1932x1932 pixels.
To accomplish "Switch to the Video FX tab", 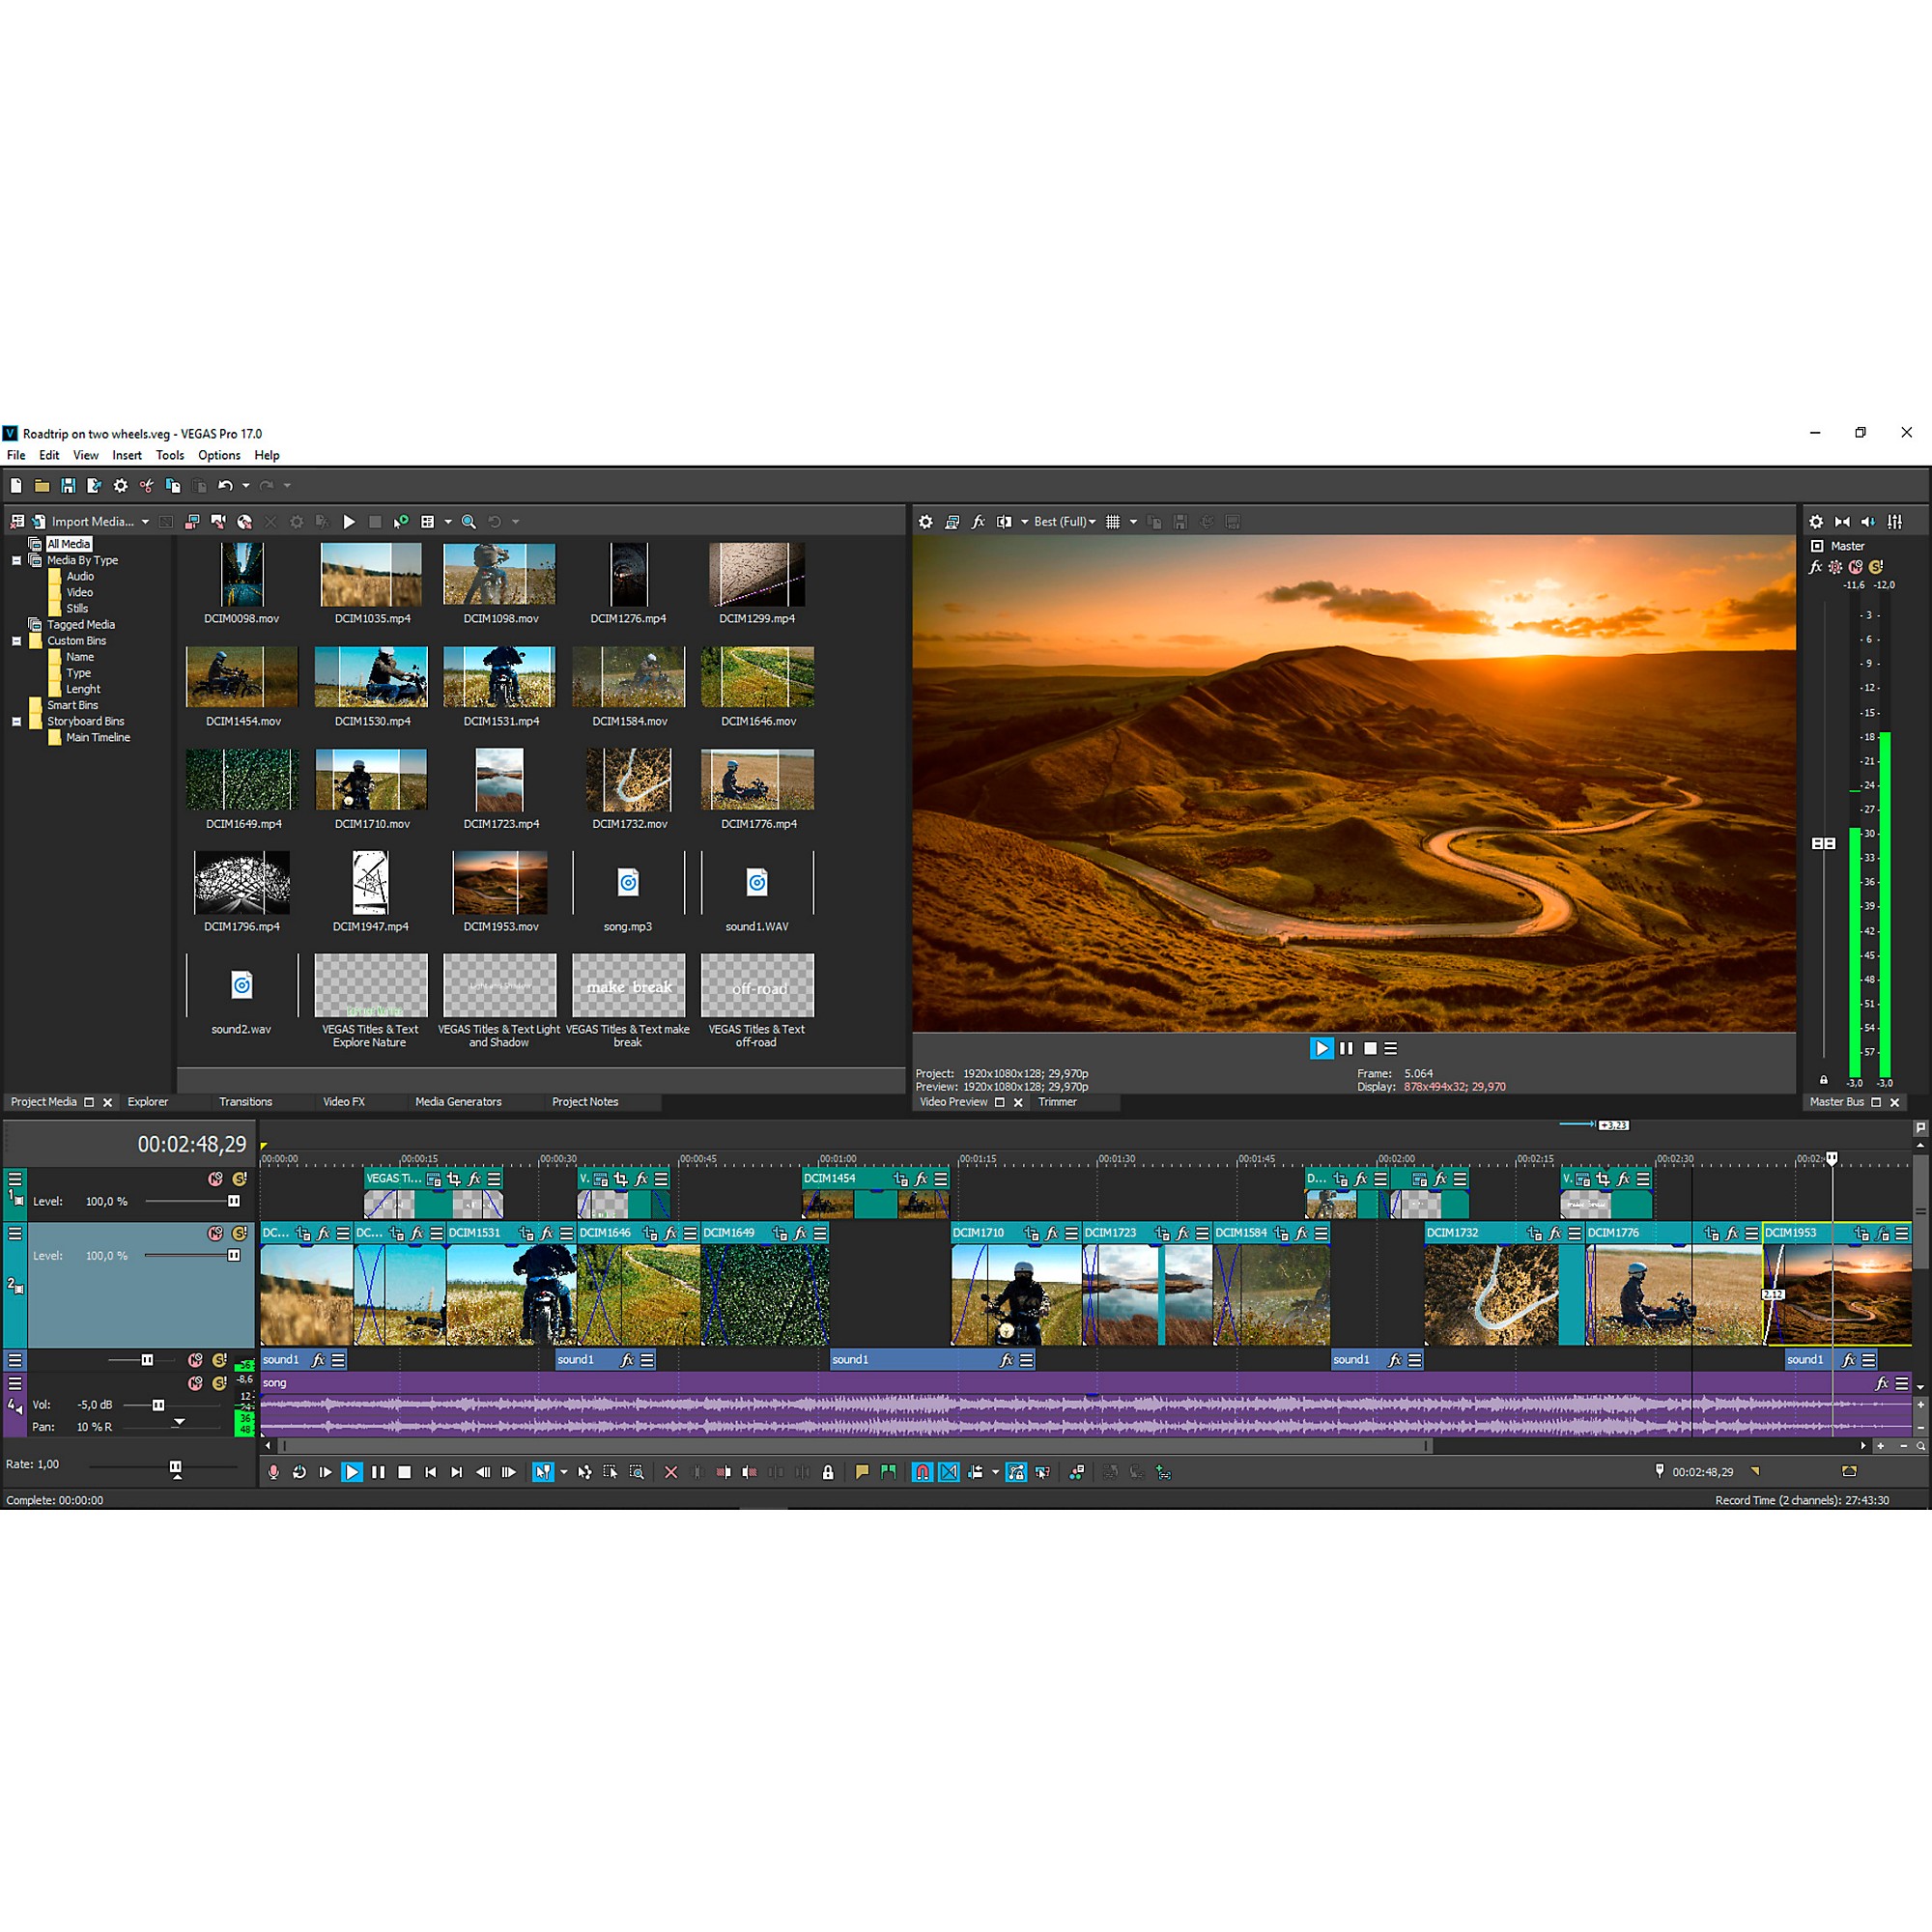I will 343,1102.
